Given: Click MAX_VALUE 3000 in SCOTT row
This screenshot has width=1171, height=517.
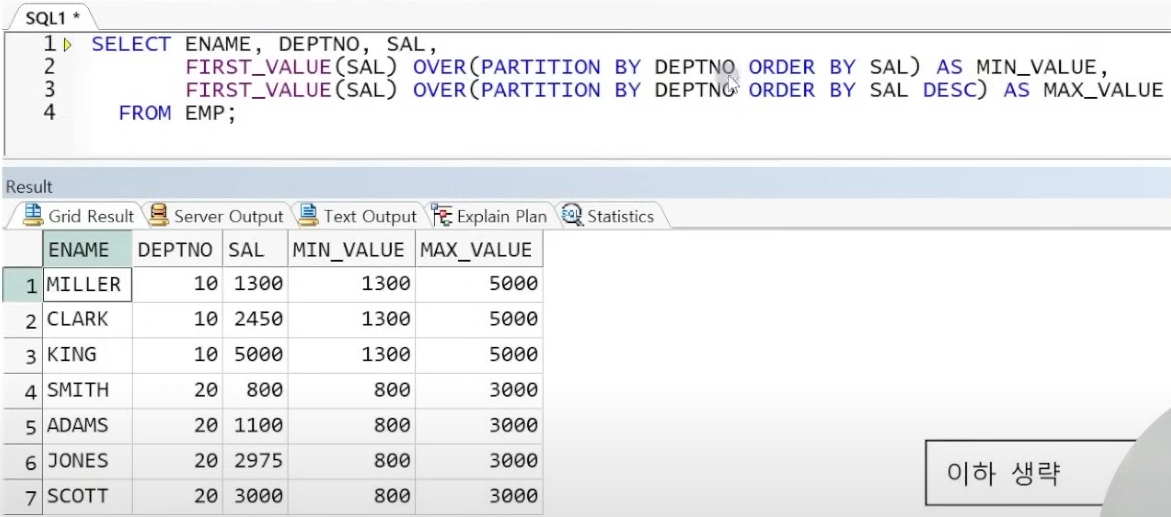Looking at the screenshot, I should pos(479,497).
